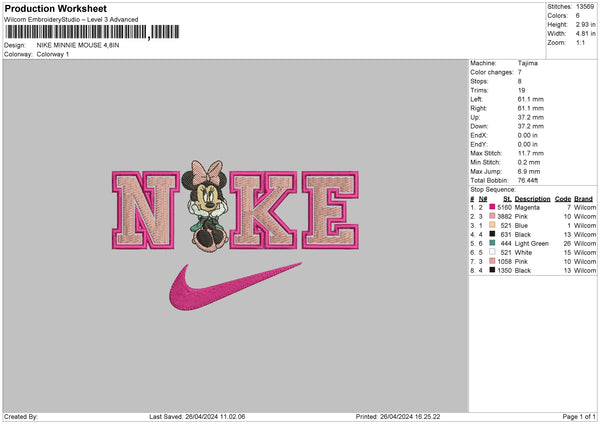Click the 'Created By:' footer label
Image resolution: width=600 pixels, height=424 pixels.
[21, 416]
